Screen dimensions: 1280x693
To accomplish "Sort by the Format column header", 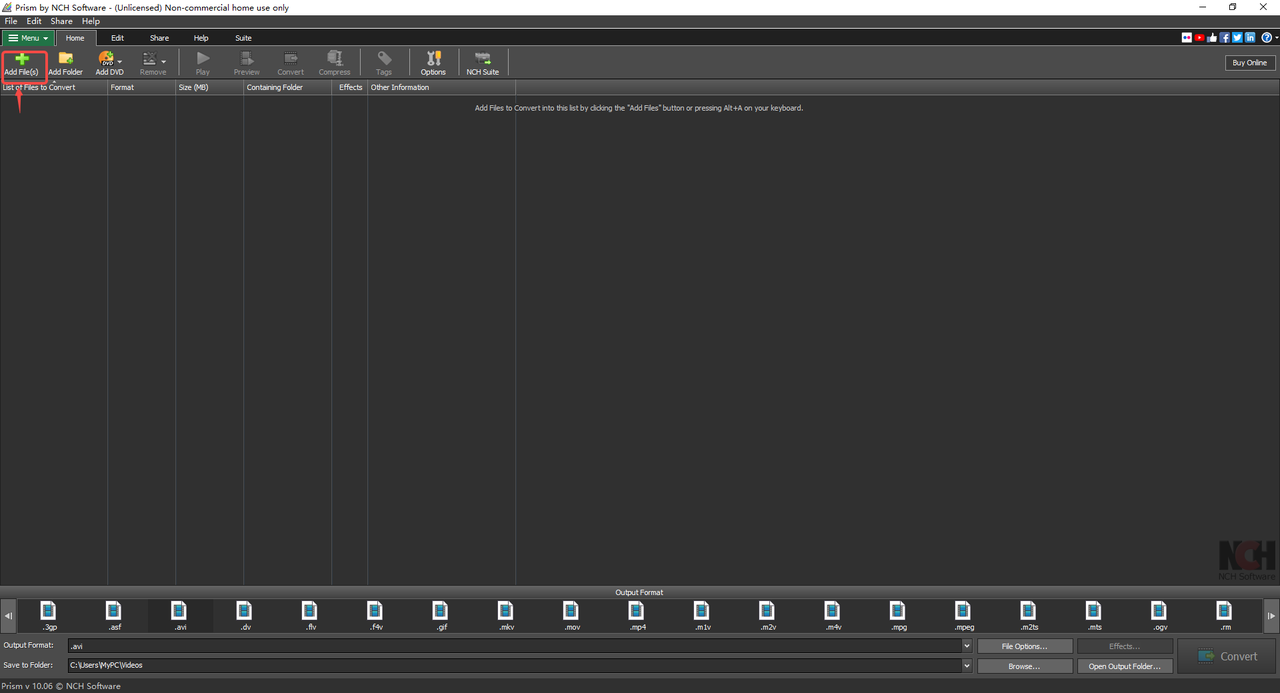I will pyautogui.click(x=141, y=87).
